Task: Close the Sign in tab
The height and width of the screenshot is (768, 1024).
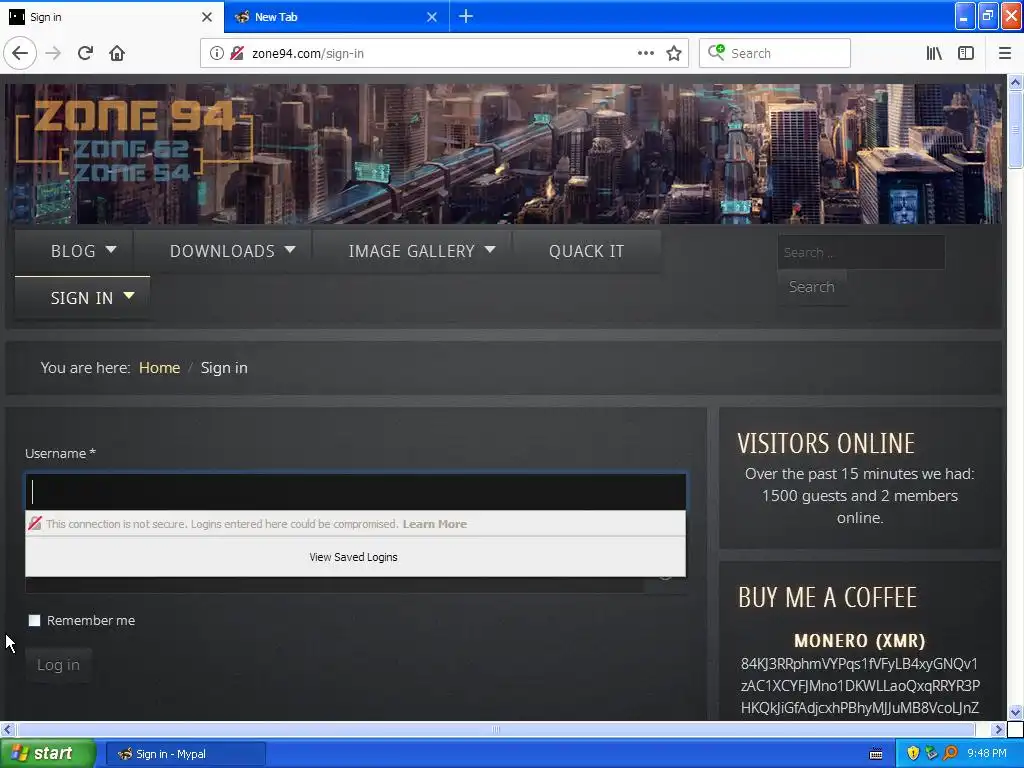Action: (x=207, y=17)
